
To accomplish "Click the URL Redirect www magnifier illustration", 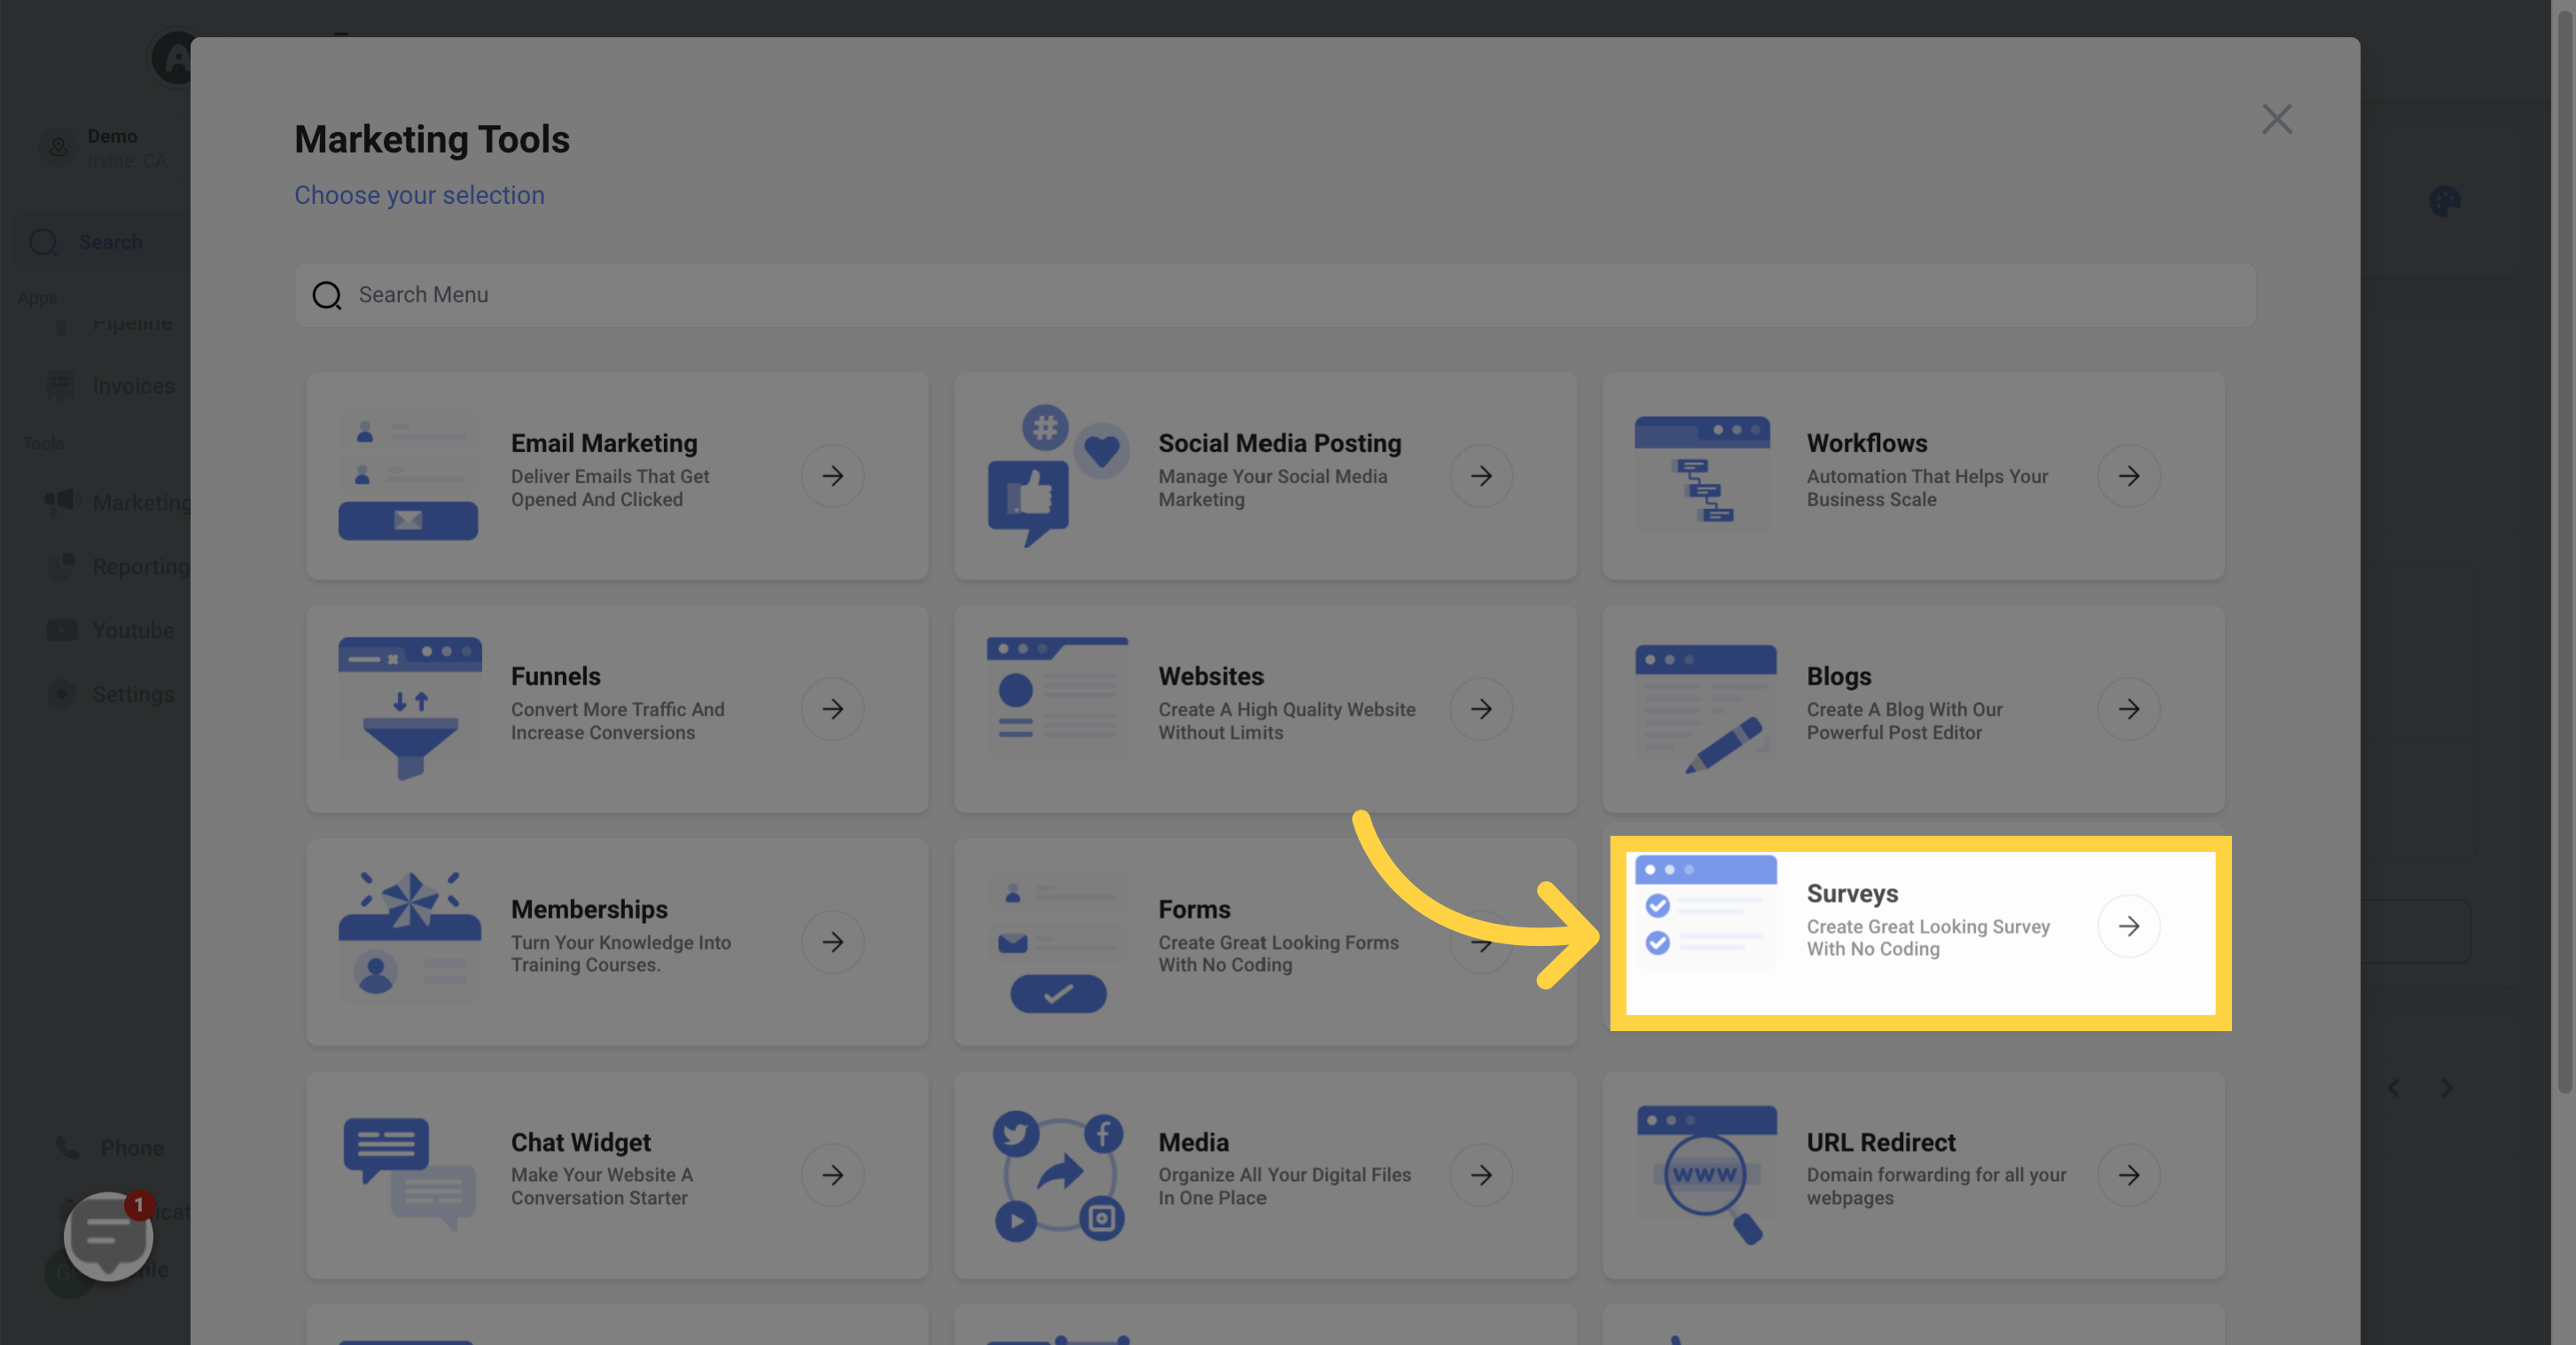I will coord(1706,1174).
